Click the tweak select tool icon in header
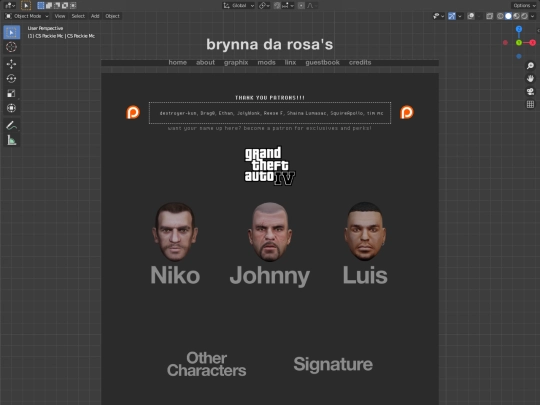 click(x=26, y=5)
